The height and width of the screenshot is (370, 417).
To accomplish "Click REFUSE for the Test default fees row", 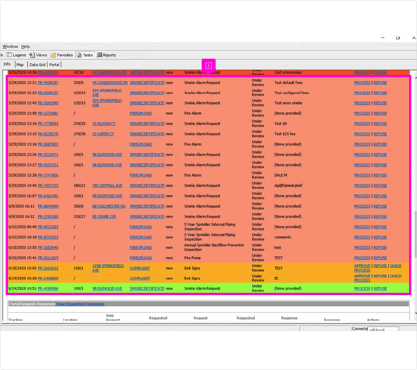I will 380,83.
